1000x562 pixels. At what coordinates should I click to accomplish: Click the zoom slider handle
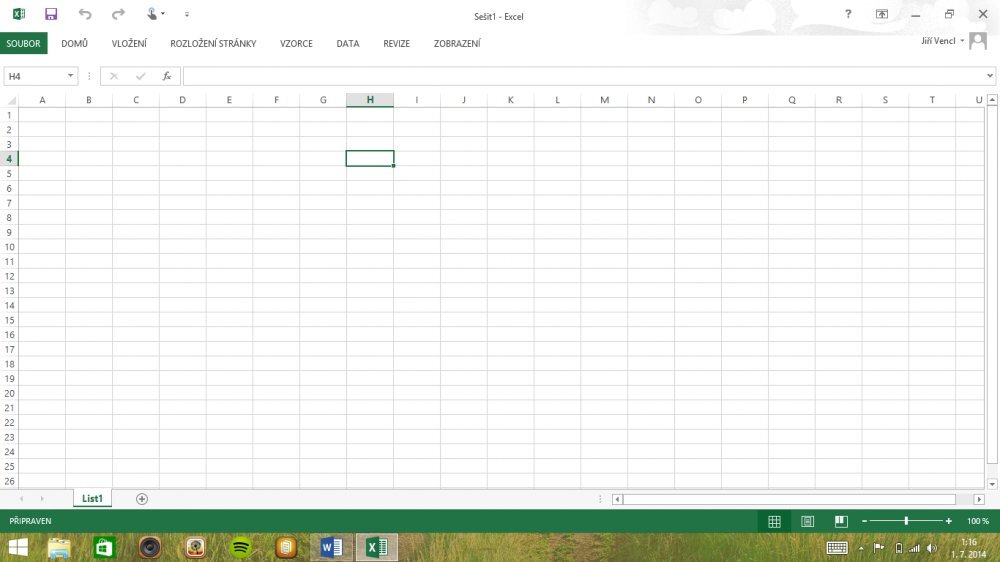coord(906,521)
